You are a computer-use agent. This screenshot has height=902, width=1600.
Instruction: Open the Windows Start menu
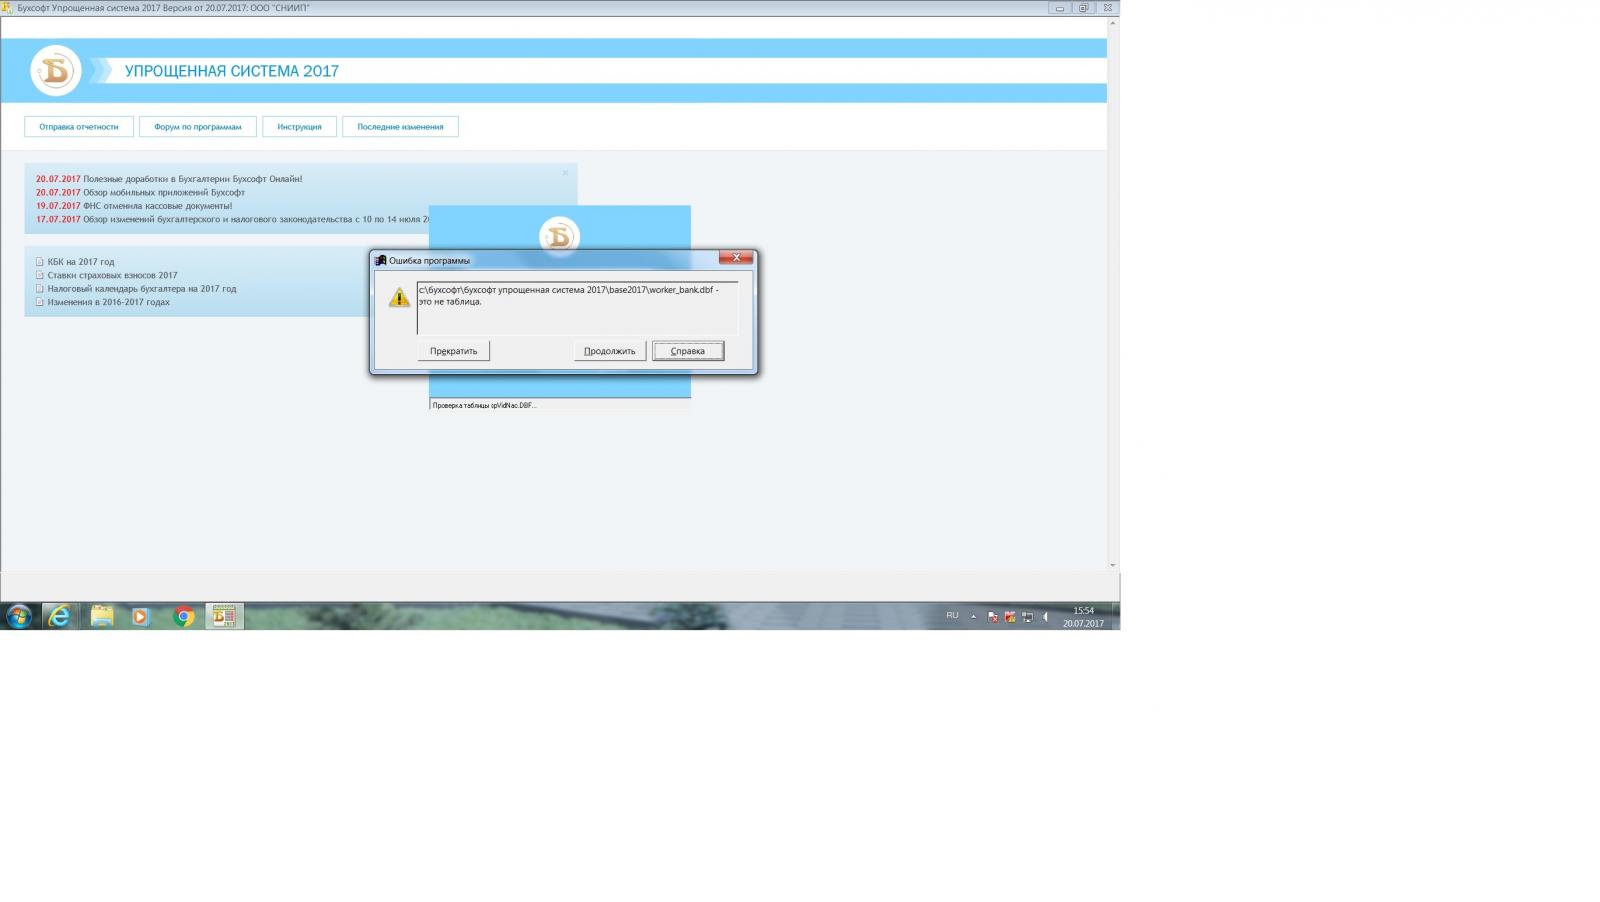pyautogui.click(x=19, y=617)
